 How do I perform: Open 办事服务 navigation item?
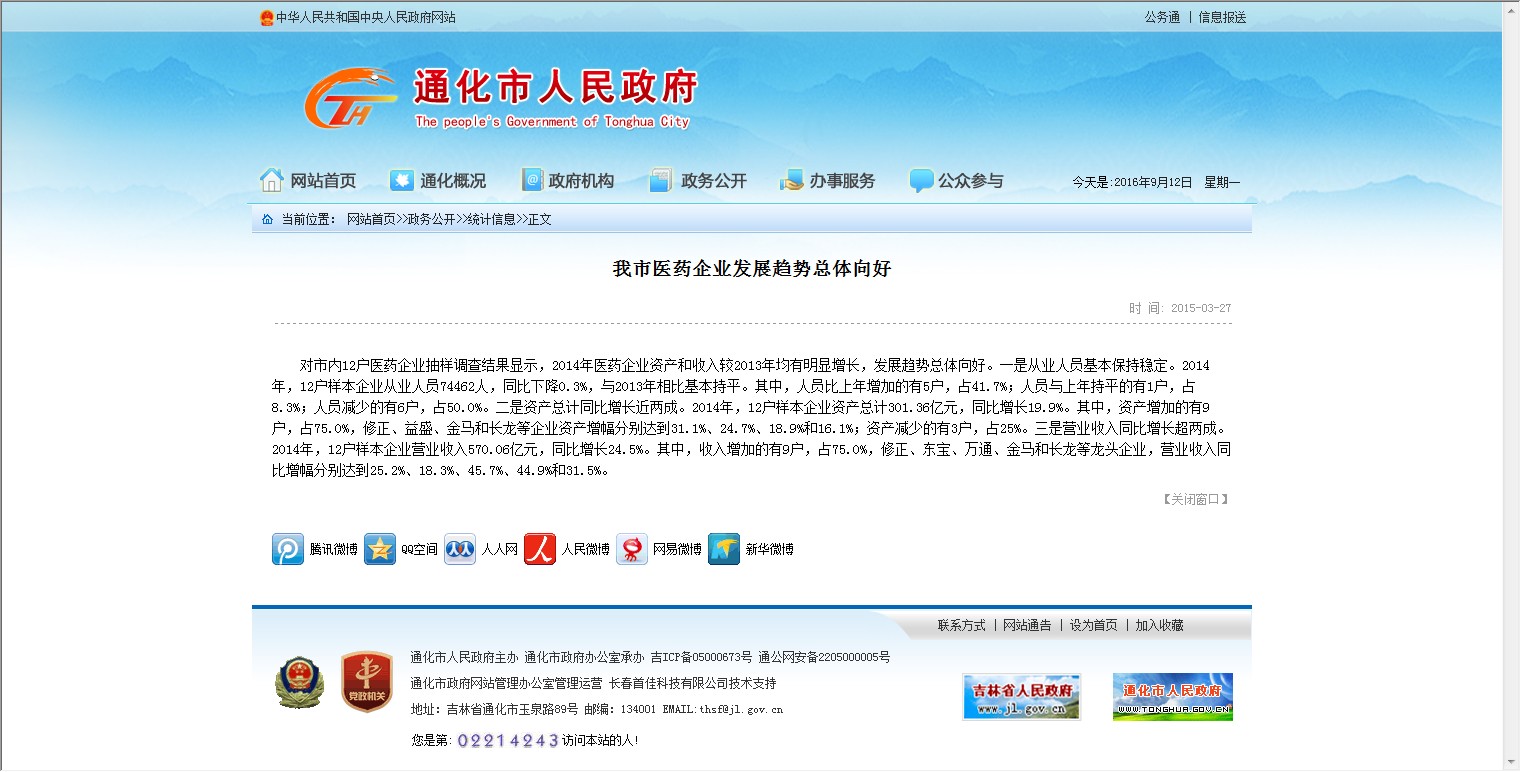pyautogui.click(x=828, y=181)
